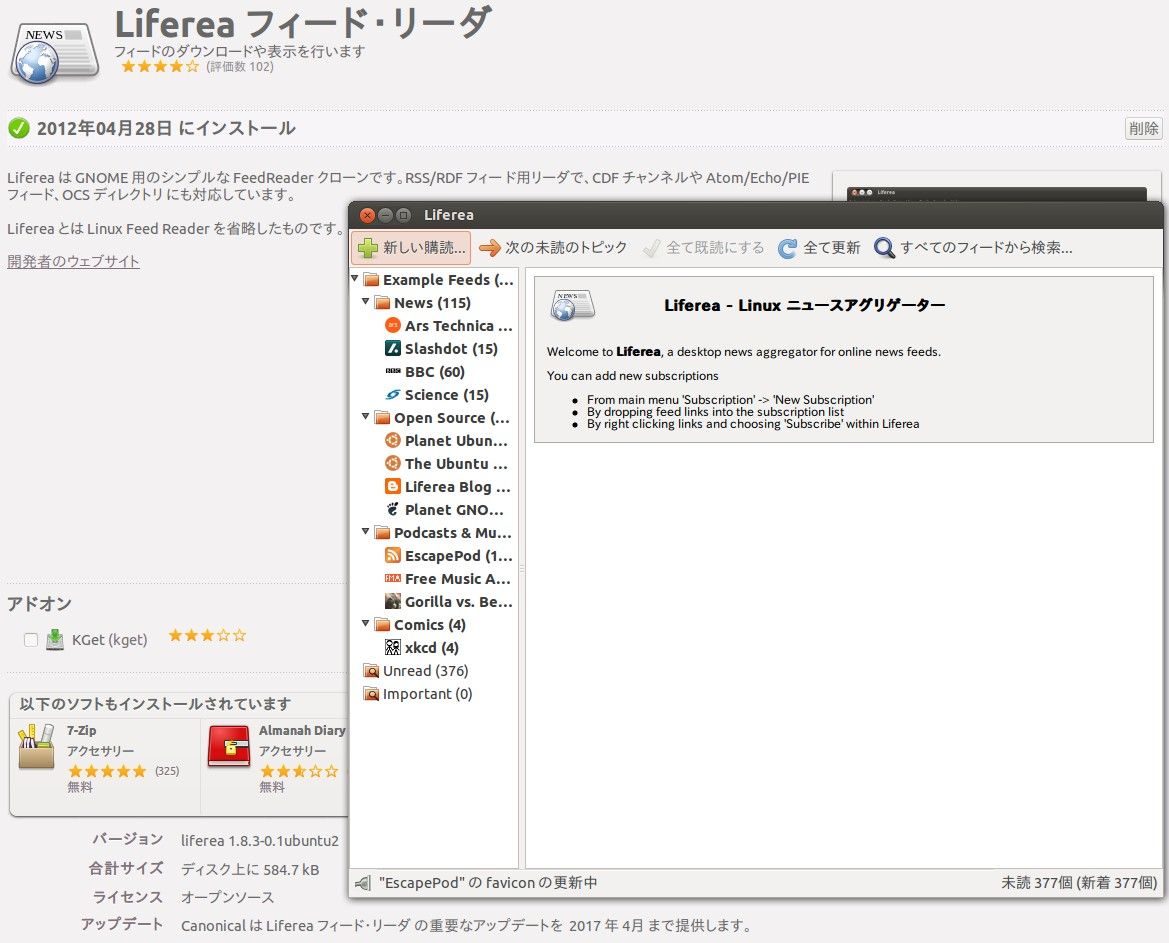
Task: Click the 未読 377個 status bar text
Action: [1079, 883]
